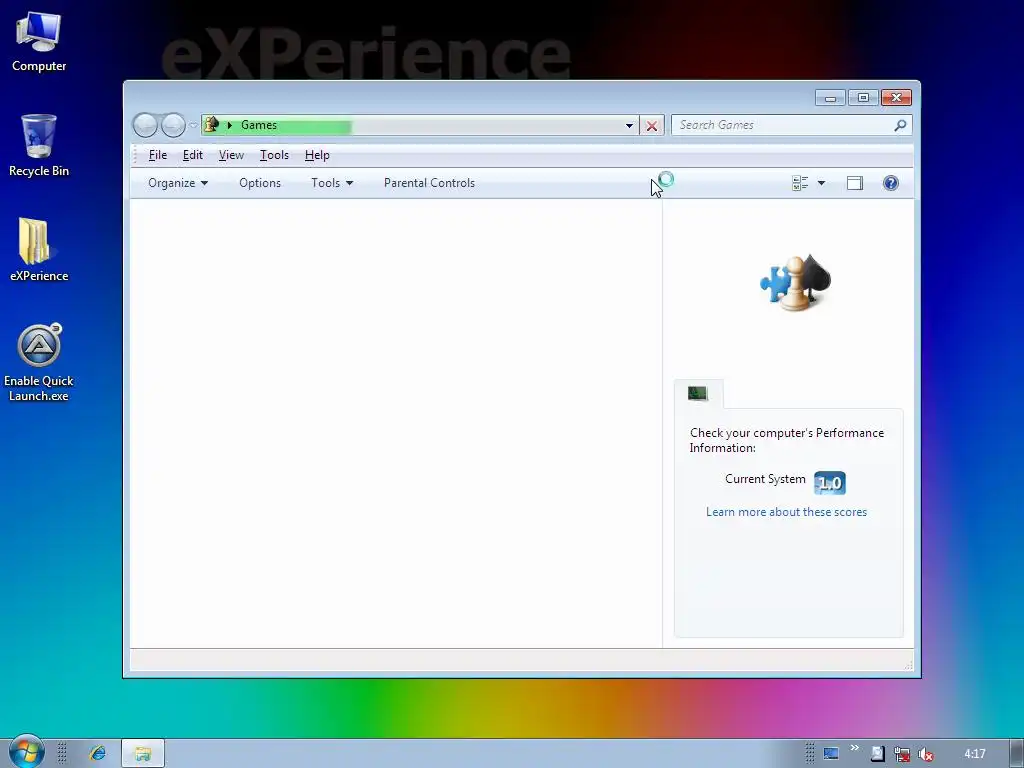Click the breadcrumb arrow before Games
The image size is (1024, 768).
coord(230,125)
